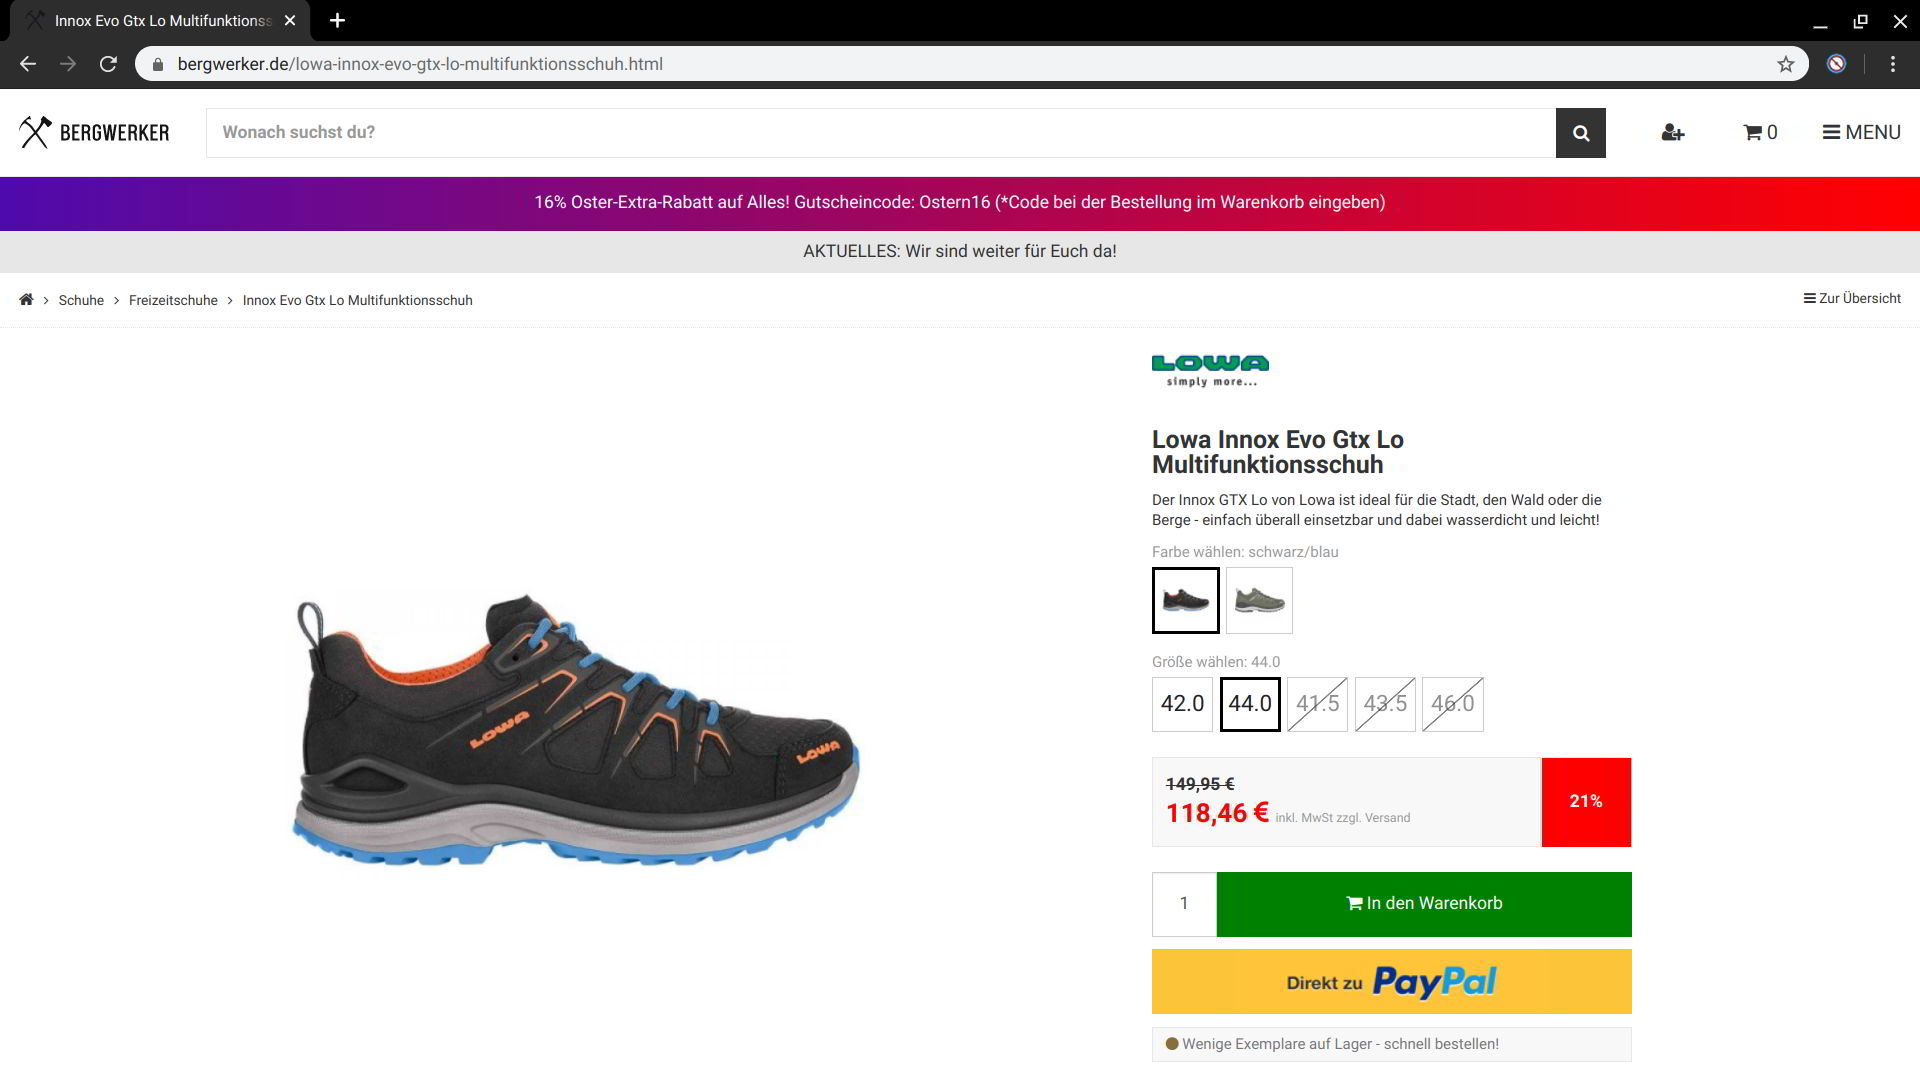The width and height of the screenshot is (1920, 1080).
Task: Select the grey-green shoe color swatch
Action: coord(1259,600)
